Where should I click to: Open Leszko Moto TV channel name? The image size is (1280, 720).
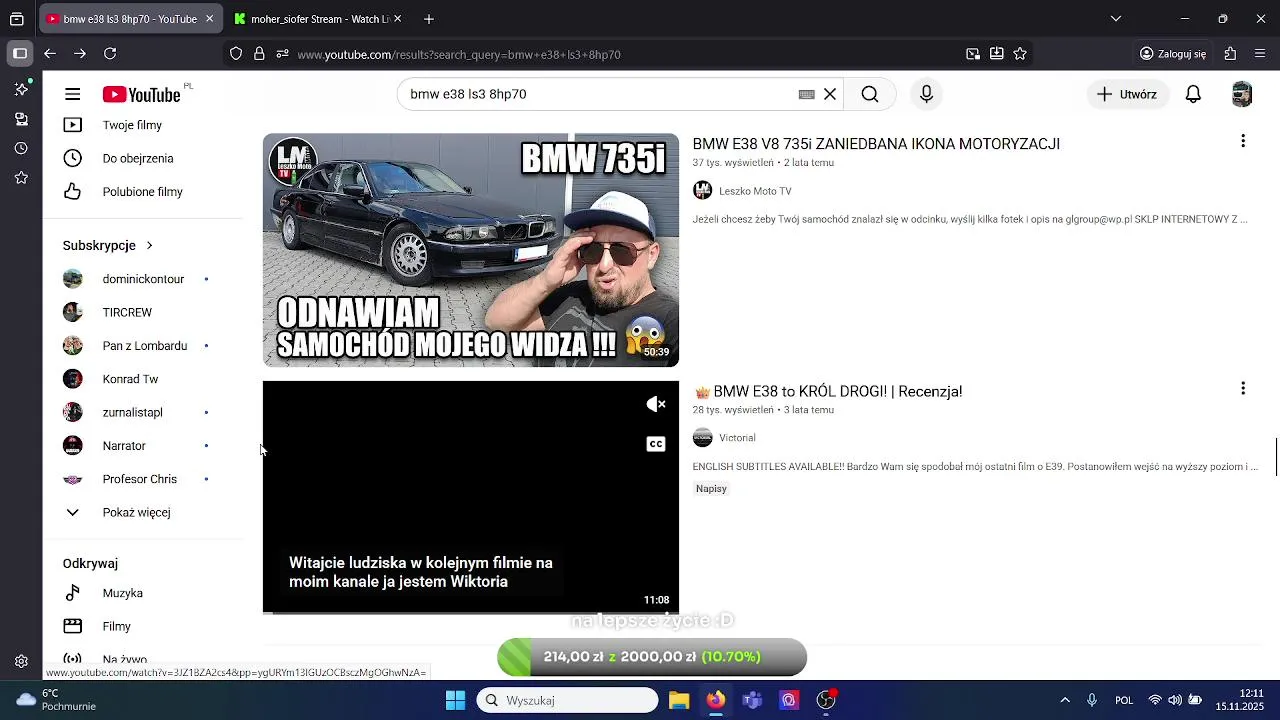pos(755,191)
